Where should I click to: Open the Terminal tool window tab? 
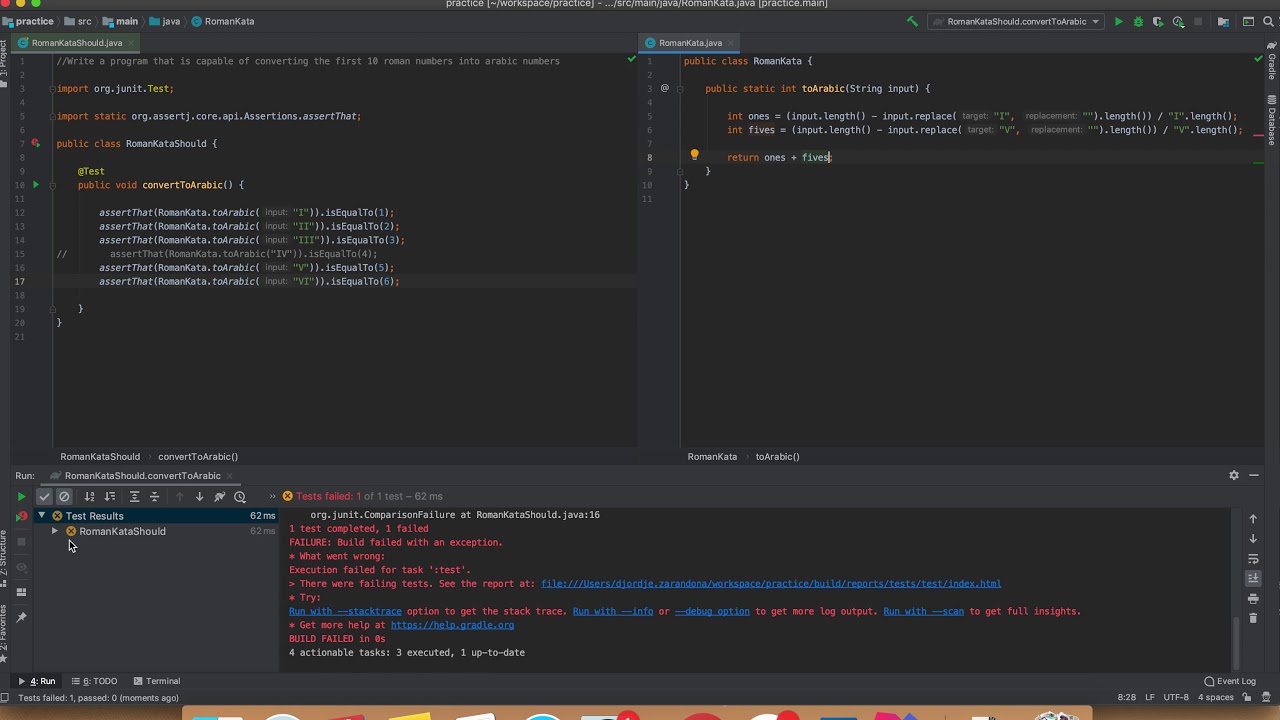point(157,681)
